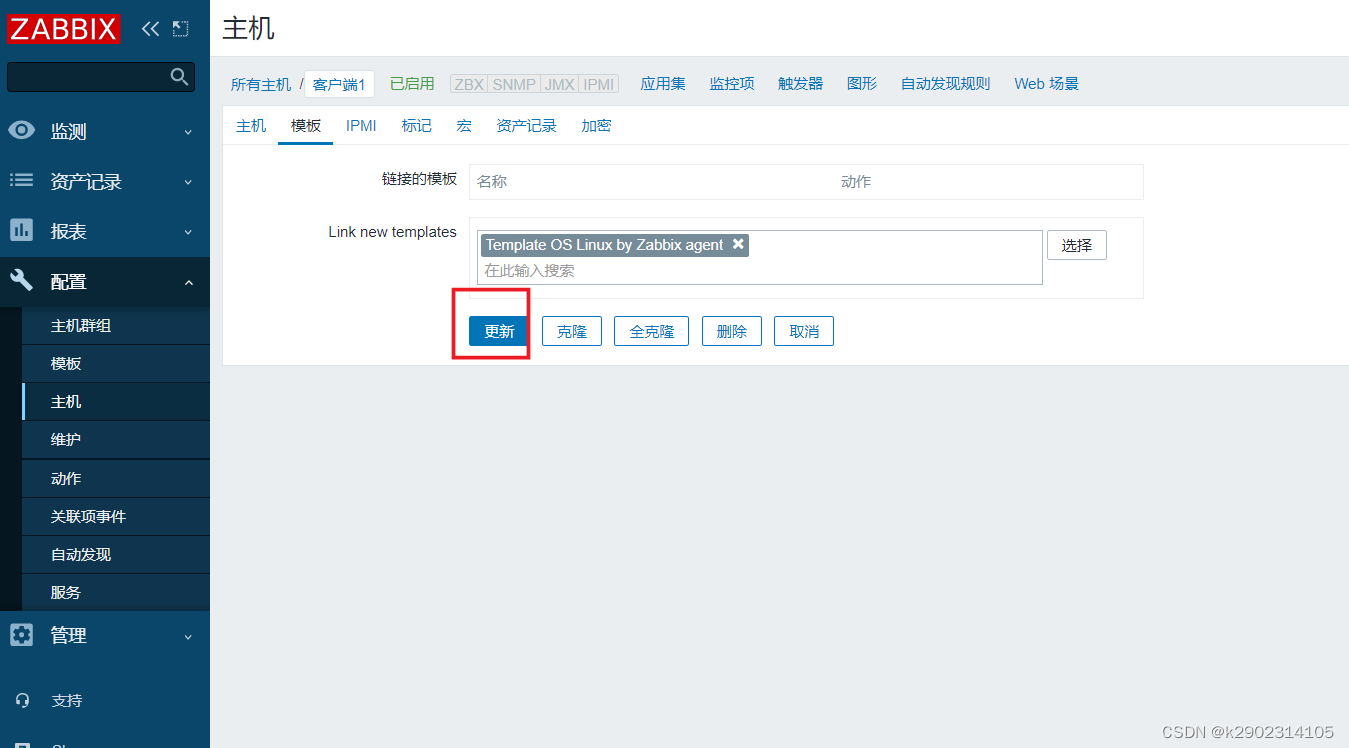This screenshot has height=748, width=1349.
Task: Click the 配置 wrench icon
Action: (x=22, y=281)
